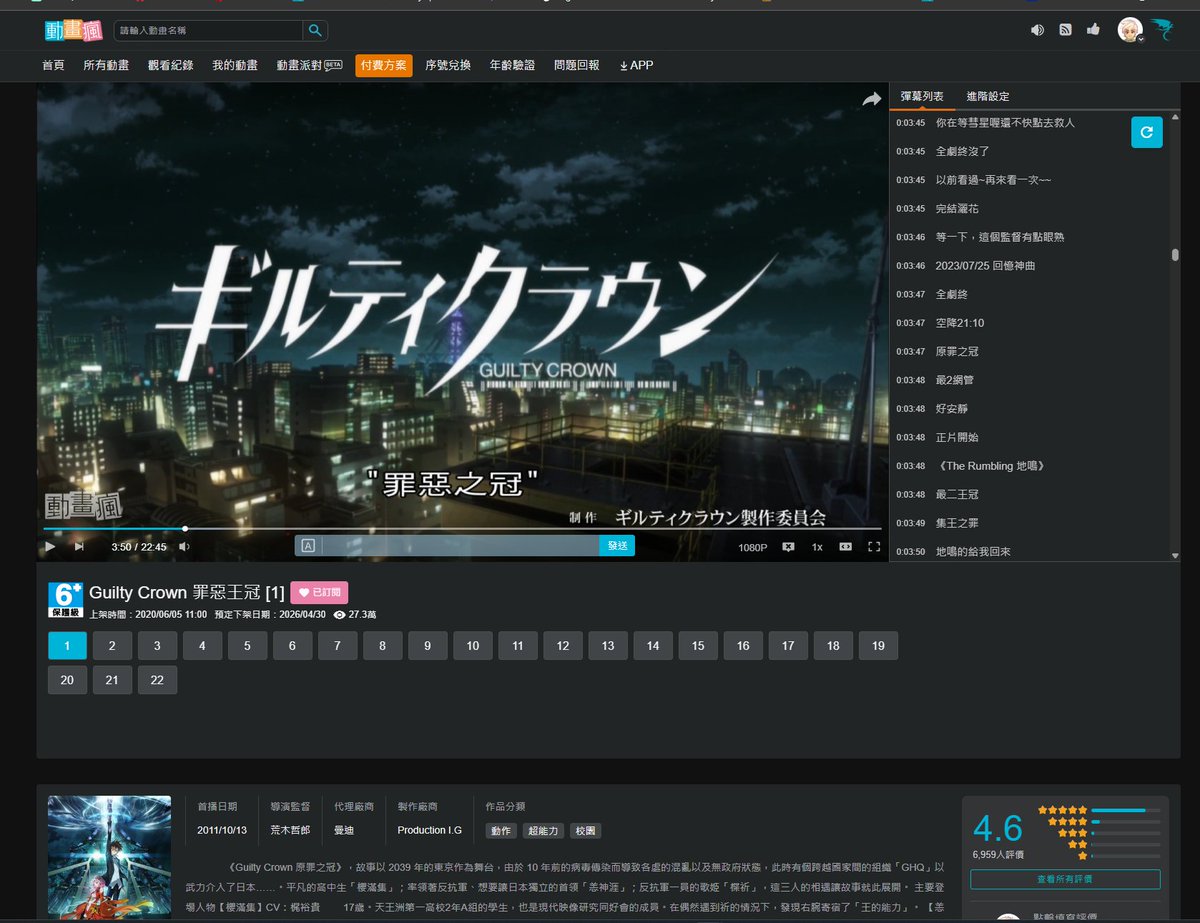The image size is (1200, 923).
Task: Click the theater mode icon near fullscreen
Action: [845, 547]
